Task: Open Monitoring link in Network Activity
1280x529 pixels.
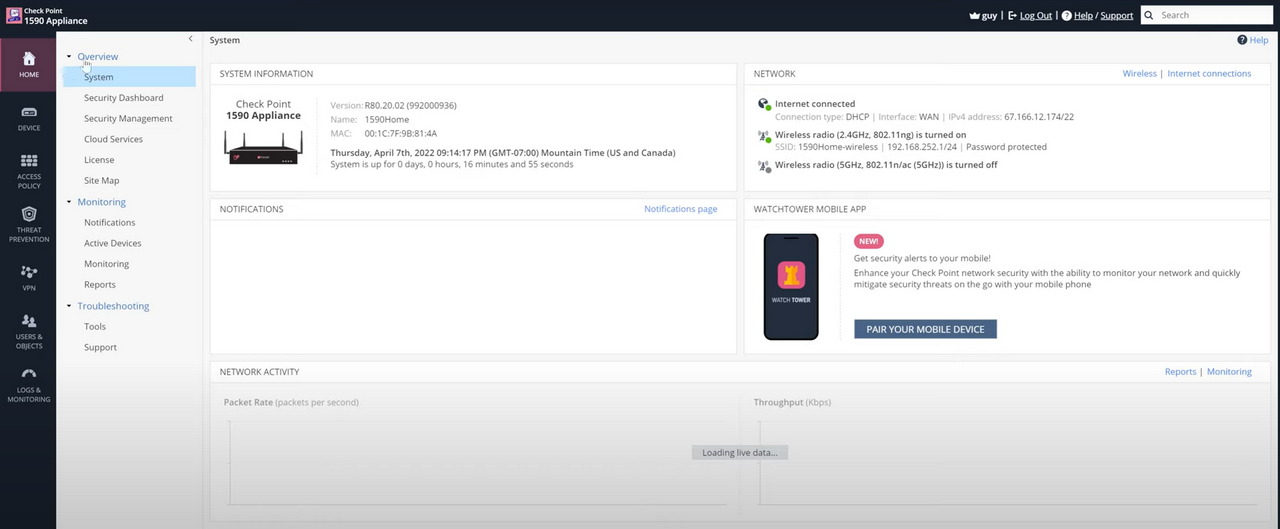Action: tap(1229, 371)
